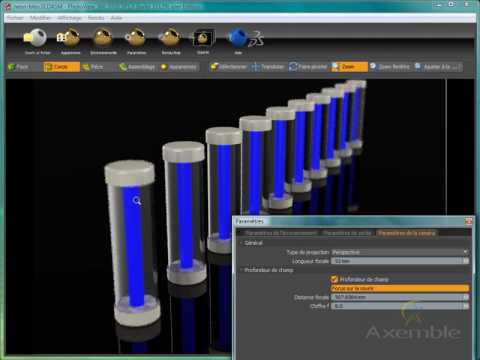Switch to Paramètres de sortie tab
The image size is (480, 360).
pos(347,233)
